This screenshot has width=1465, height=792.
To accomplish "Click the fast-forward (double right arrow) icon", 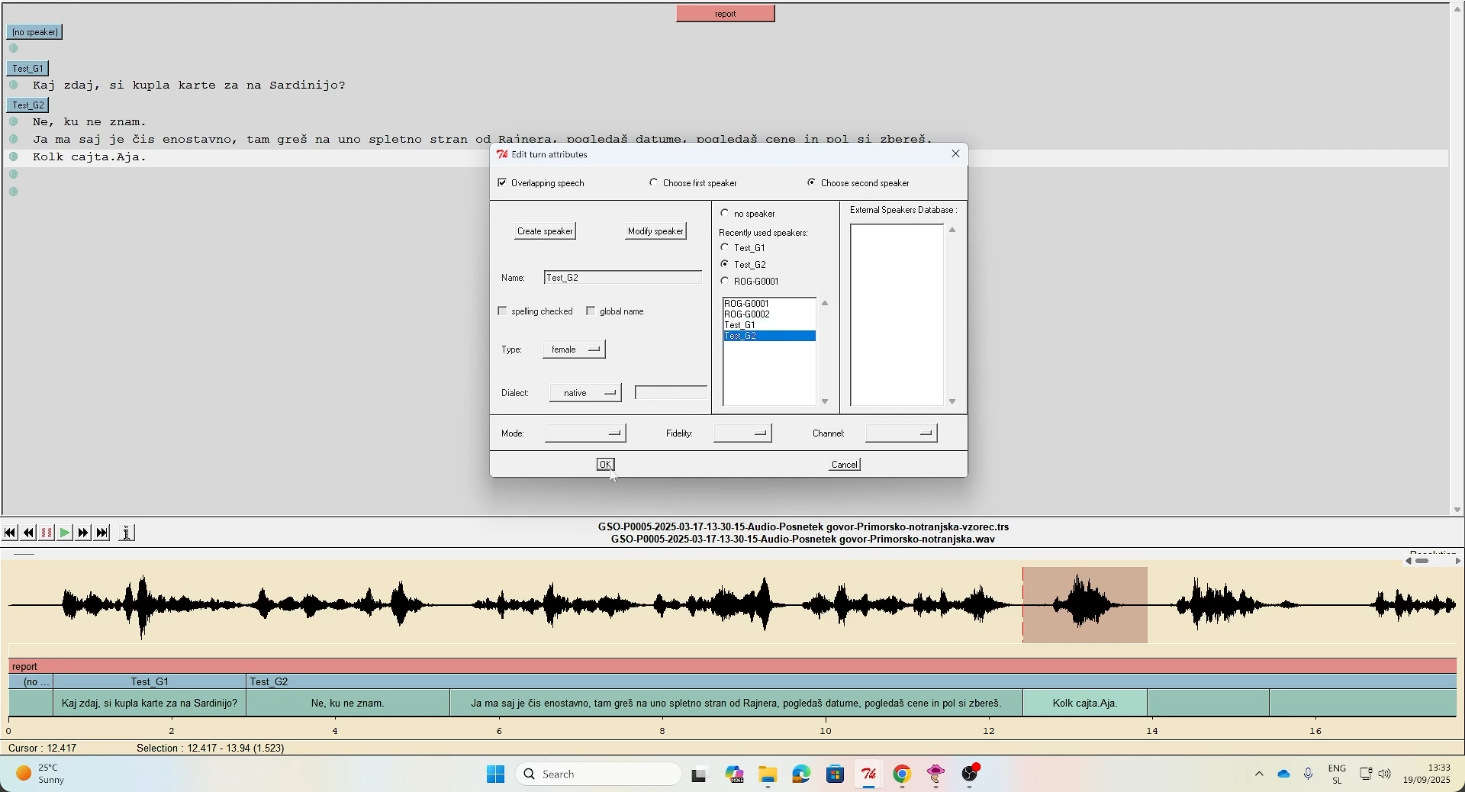I will (x=83, y=533).
